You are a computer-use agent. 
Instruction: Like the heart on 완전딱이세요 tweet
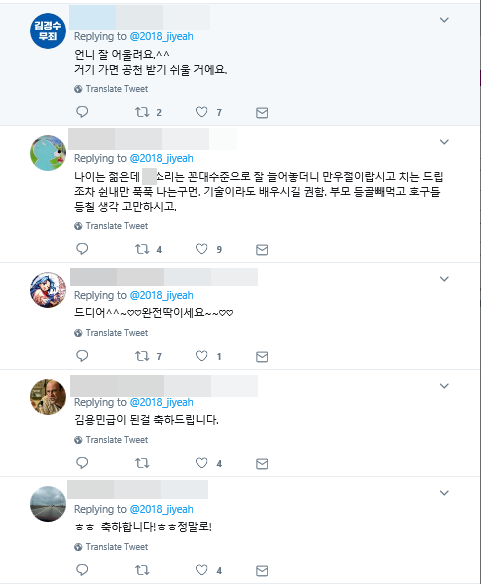[202, 356]
